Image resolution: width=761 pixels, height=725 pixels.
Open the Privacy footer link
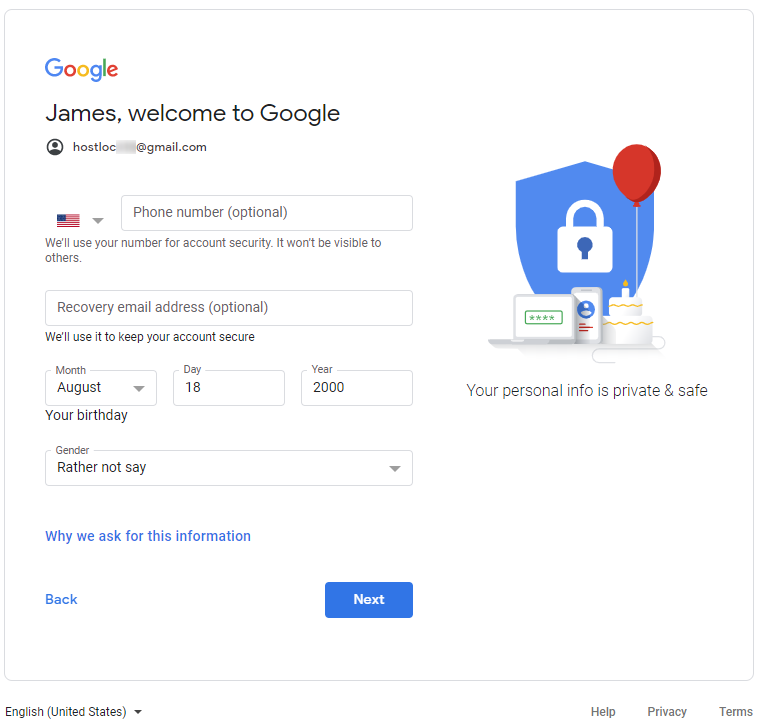667,712
